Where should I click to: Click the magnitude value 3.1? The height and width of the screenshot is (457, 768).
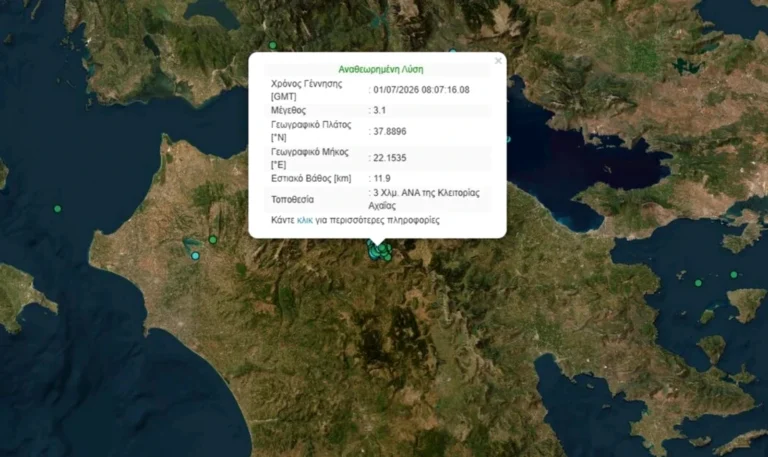[x=380, y=110]
